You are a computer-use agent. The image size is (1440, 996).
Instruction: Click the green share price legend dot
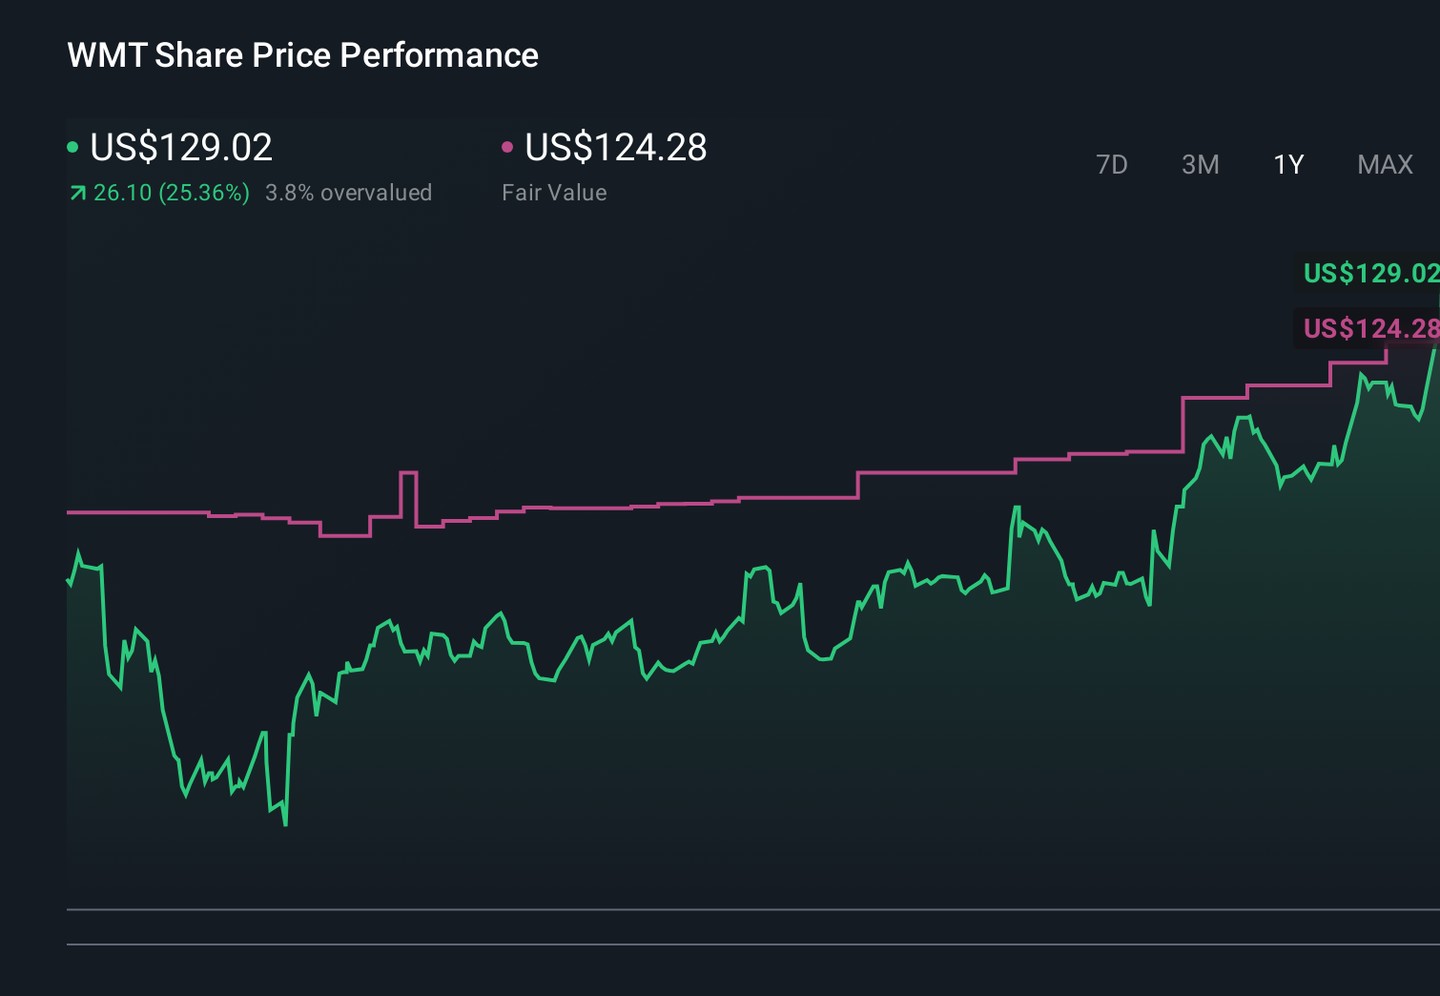[72, 147]
